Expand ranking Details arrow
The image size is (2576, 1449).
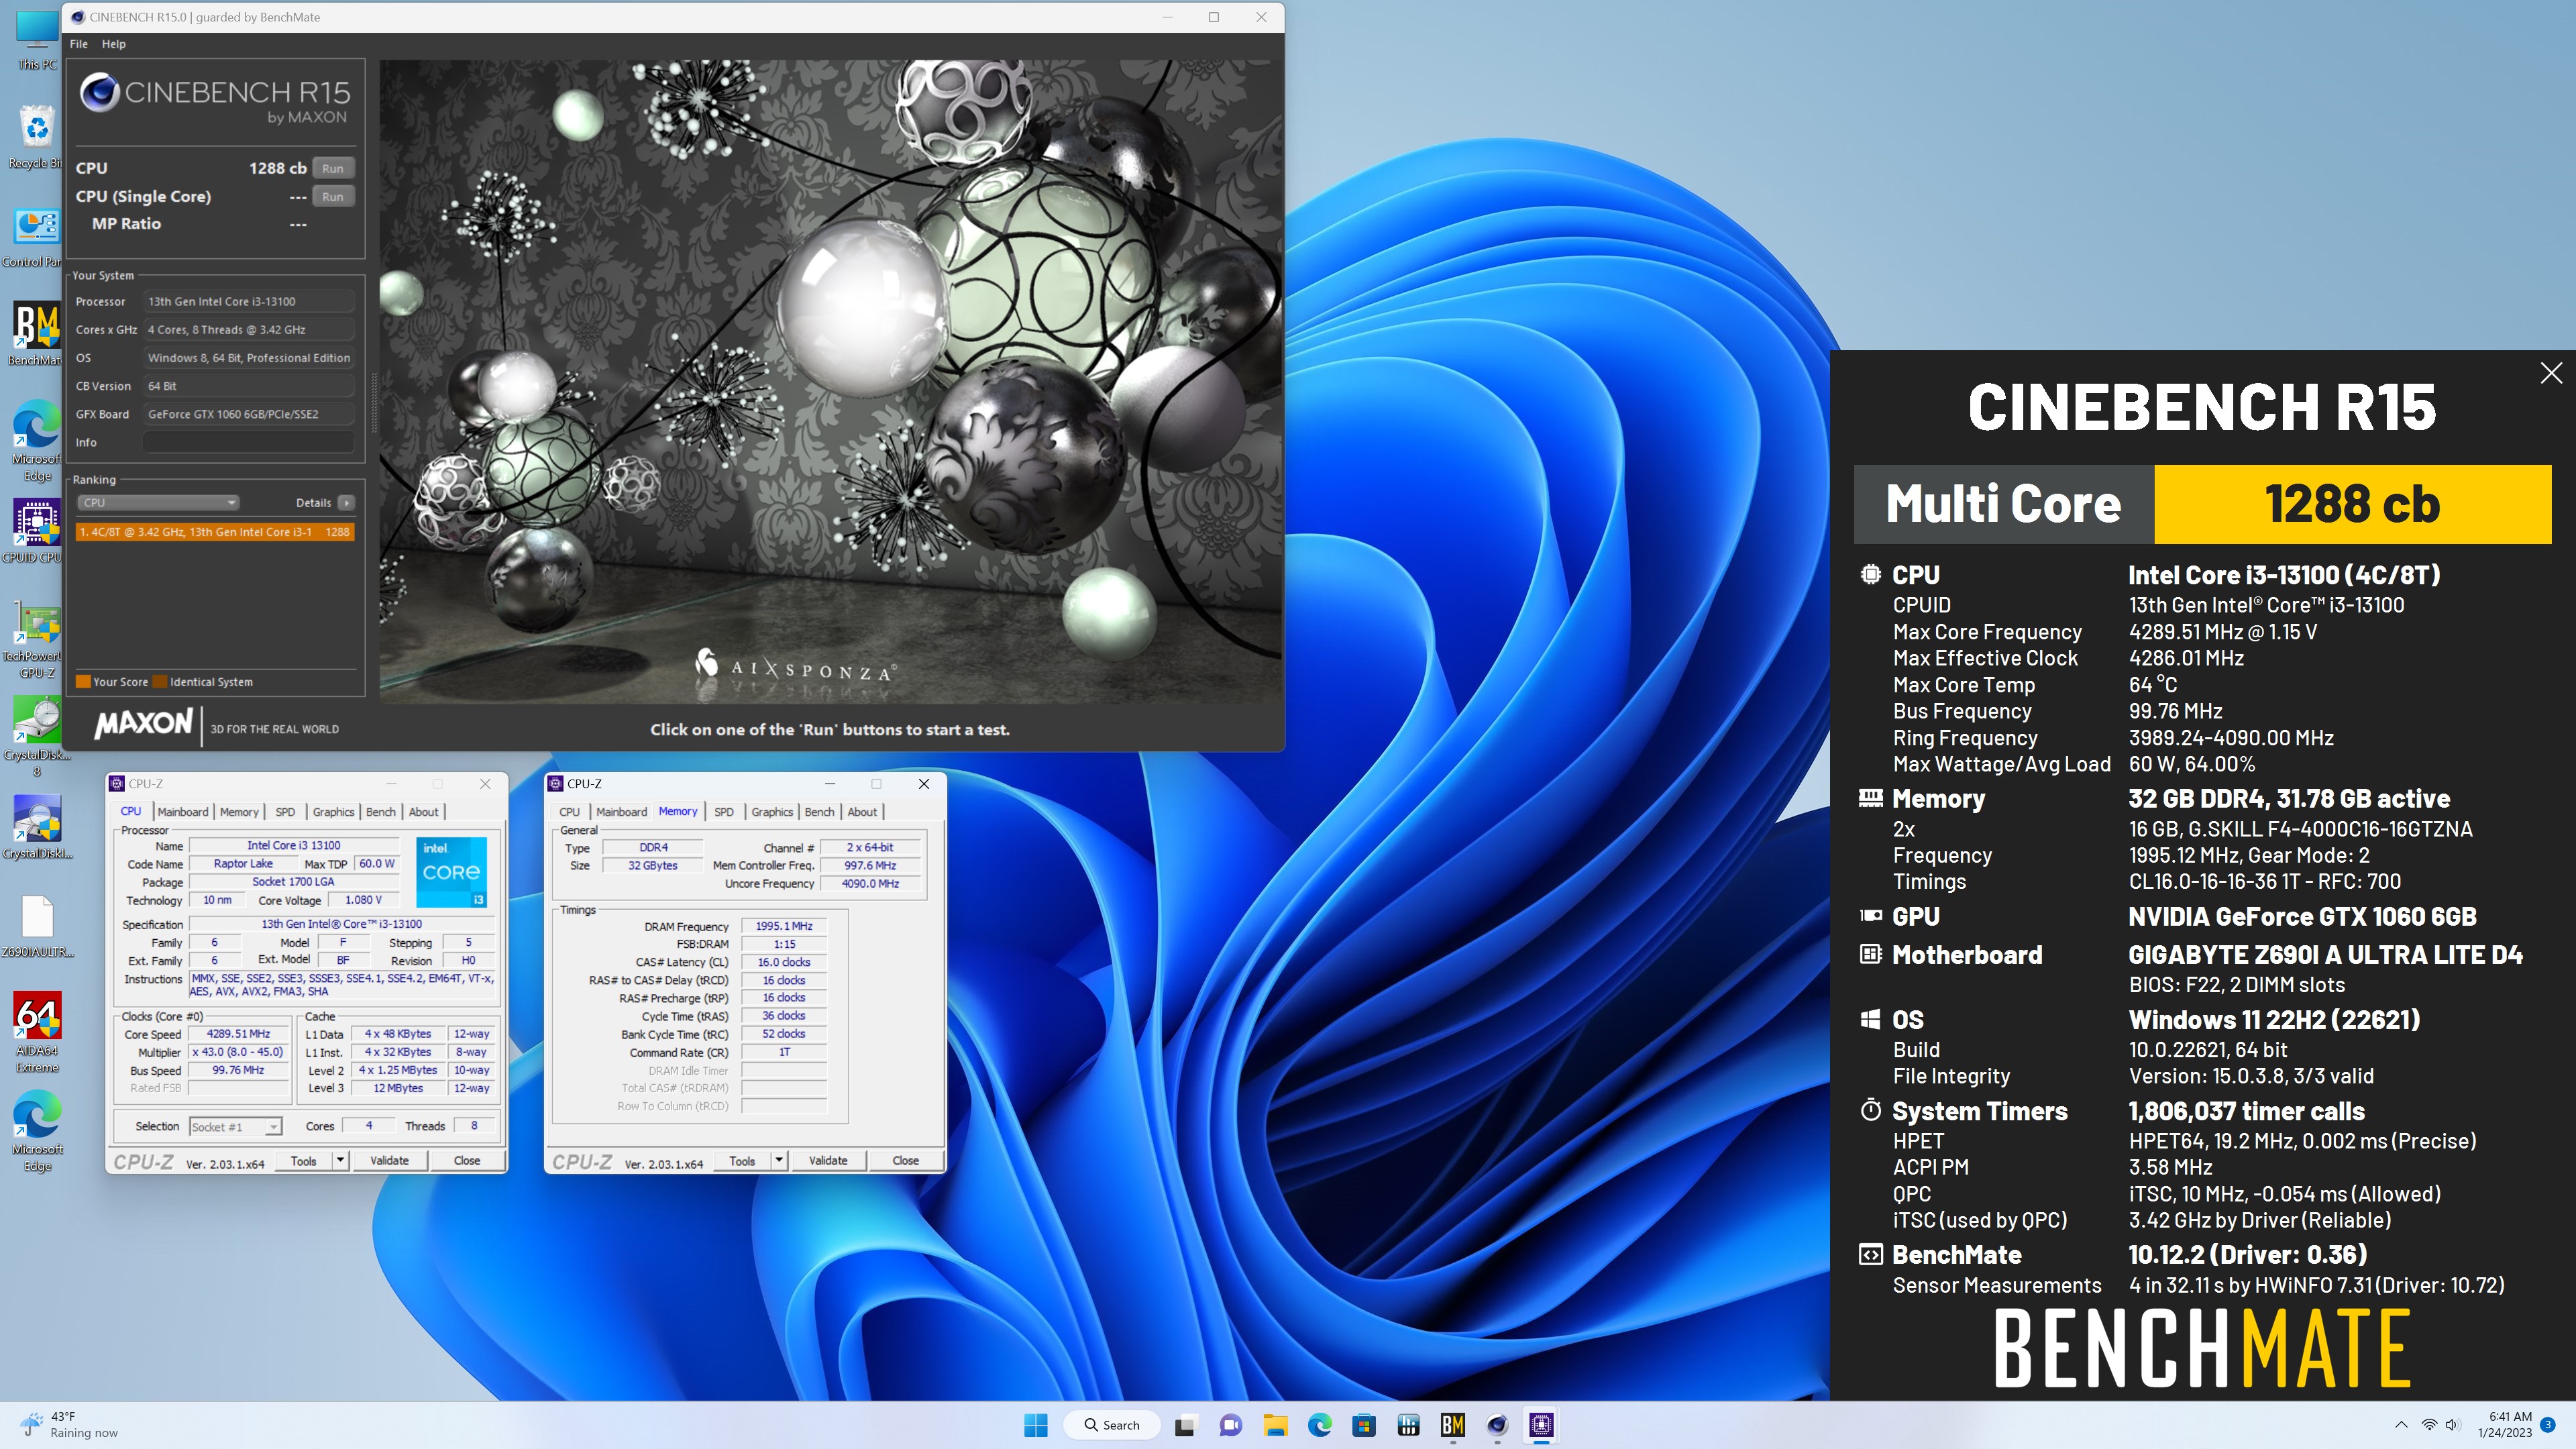point(346,503)
